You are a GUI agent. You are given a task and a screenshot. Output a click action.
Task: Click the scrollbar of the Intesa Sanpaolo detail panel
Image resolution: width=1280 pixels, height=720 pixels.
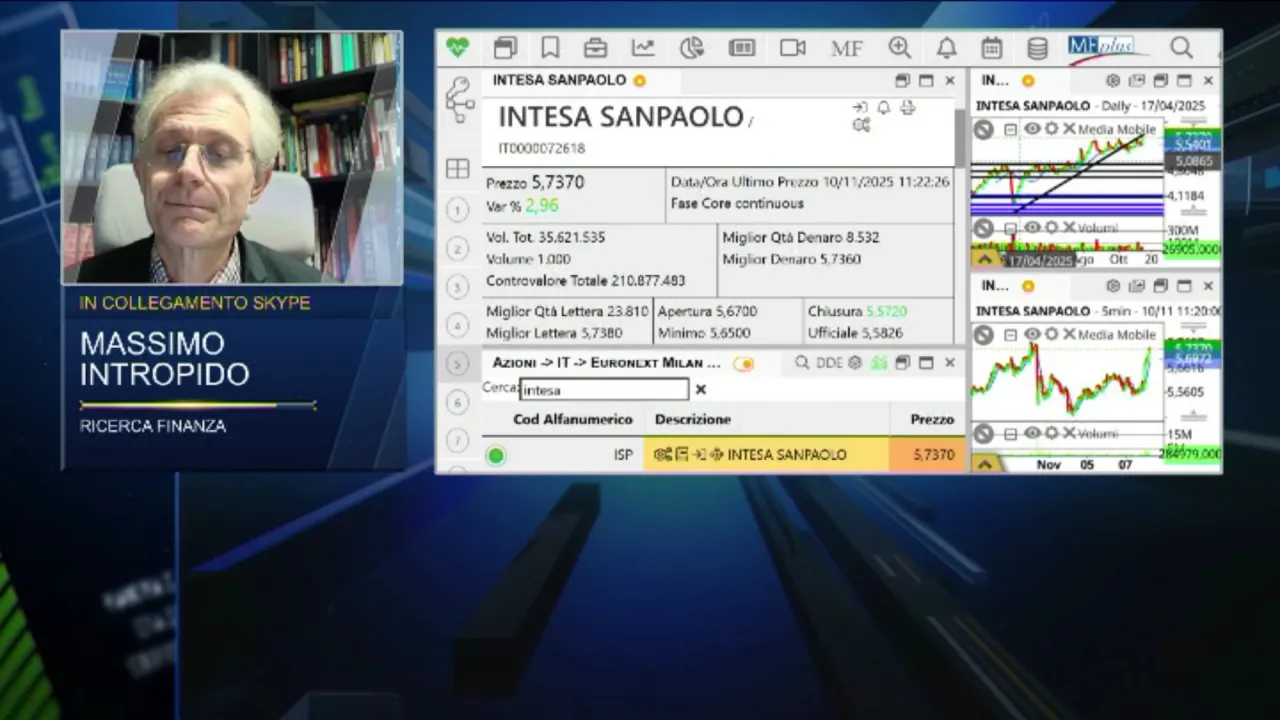pyautogui.click(x=960, y=140)
